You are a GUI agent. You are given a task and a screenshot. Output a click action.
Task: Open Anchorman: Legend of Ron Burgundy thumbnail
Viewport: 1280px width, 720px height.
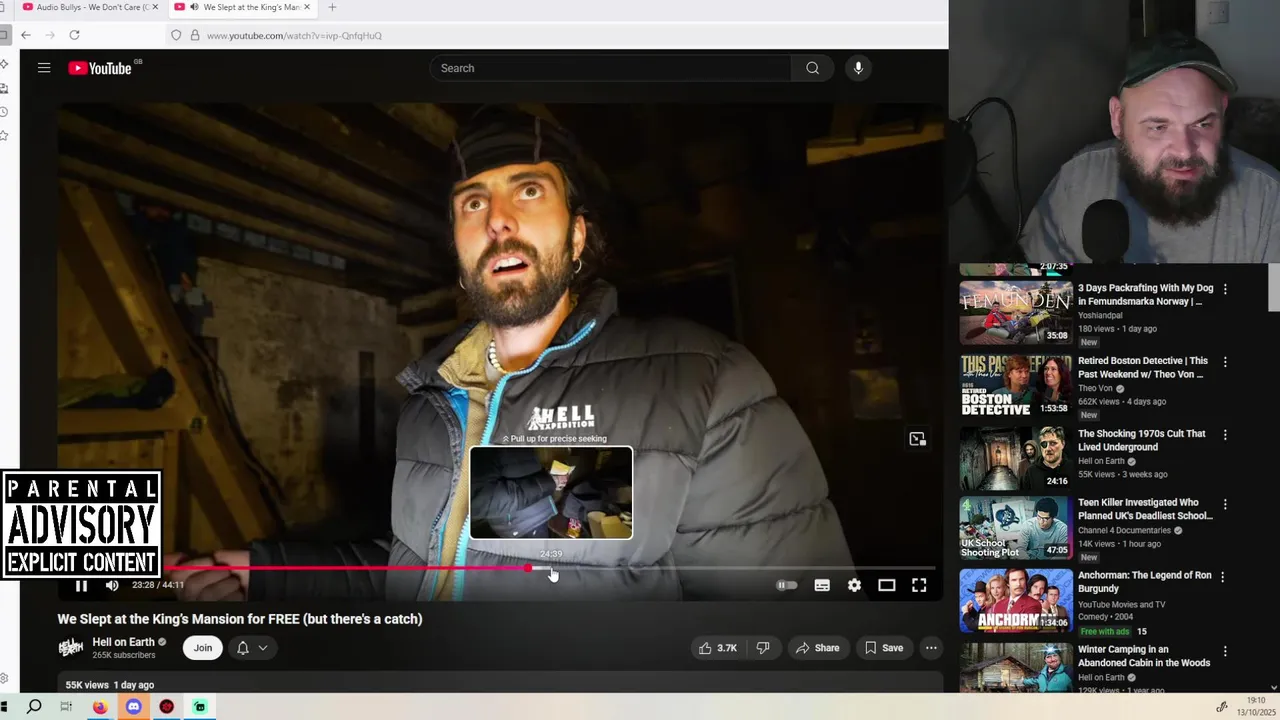click(1016, 601)
